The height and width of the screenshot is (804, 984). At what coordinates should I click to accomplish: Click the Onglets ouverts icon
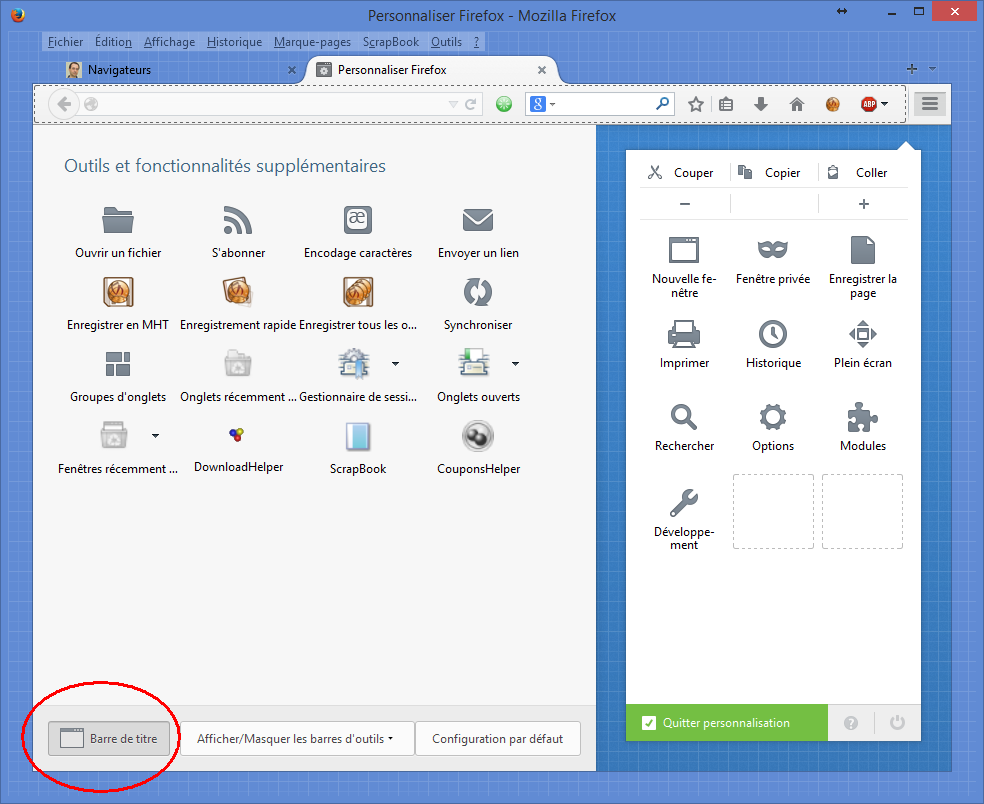click(474, 363)
